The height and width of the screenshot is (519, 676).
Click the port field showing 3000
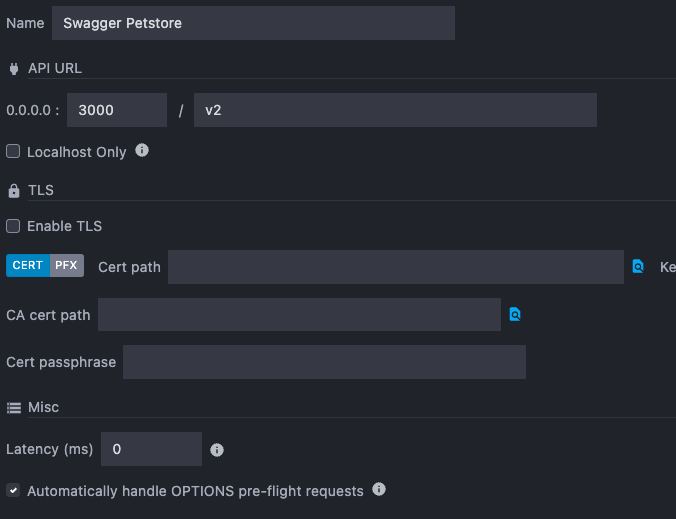pyautogui.click(x=117, y=110)
